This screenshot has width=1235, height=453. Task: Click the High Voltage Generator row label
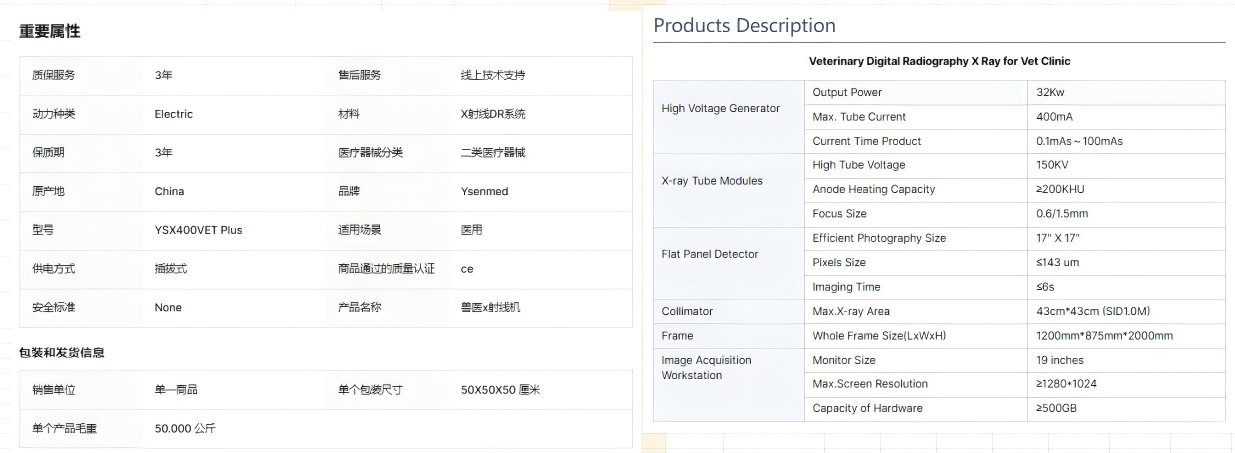(720, 109)
